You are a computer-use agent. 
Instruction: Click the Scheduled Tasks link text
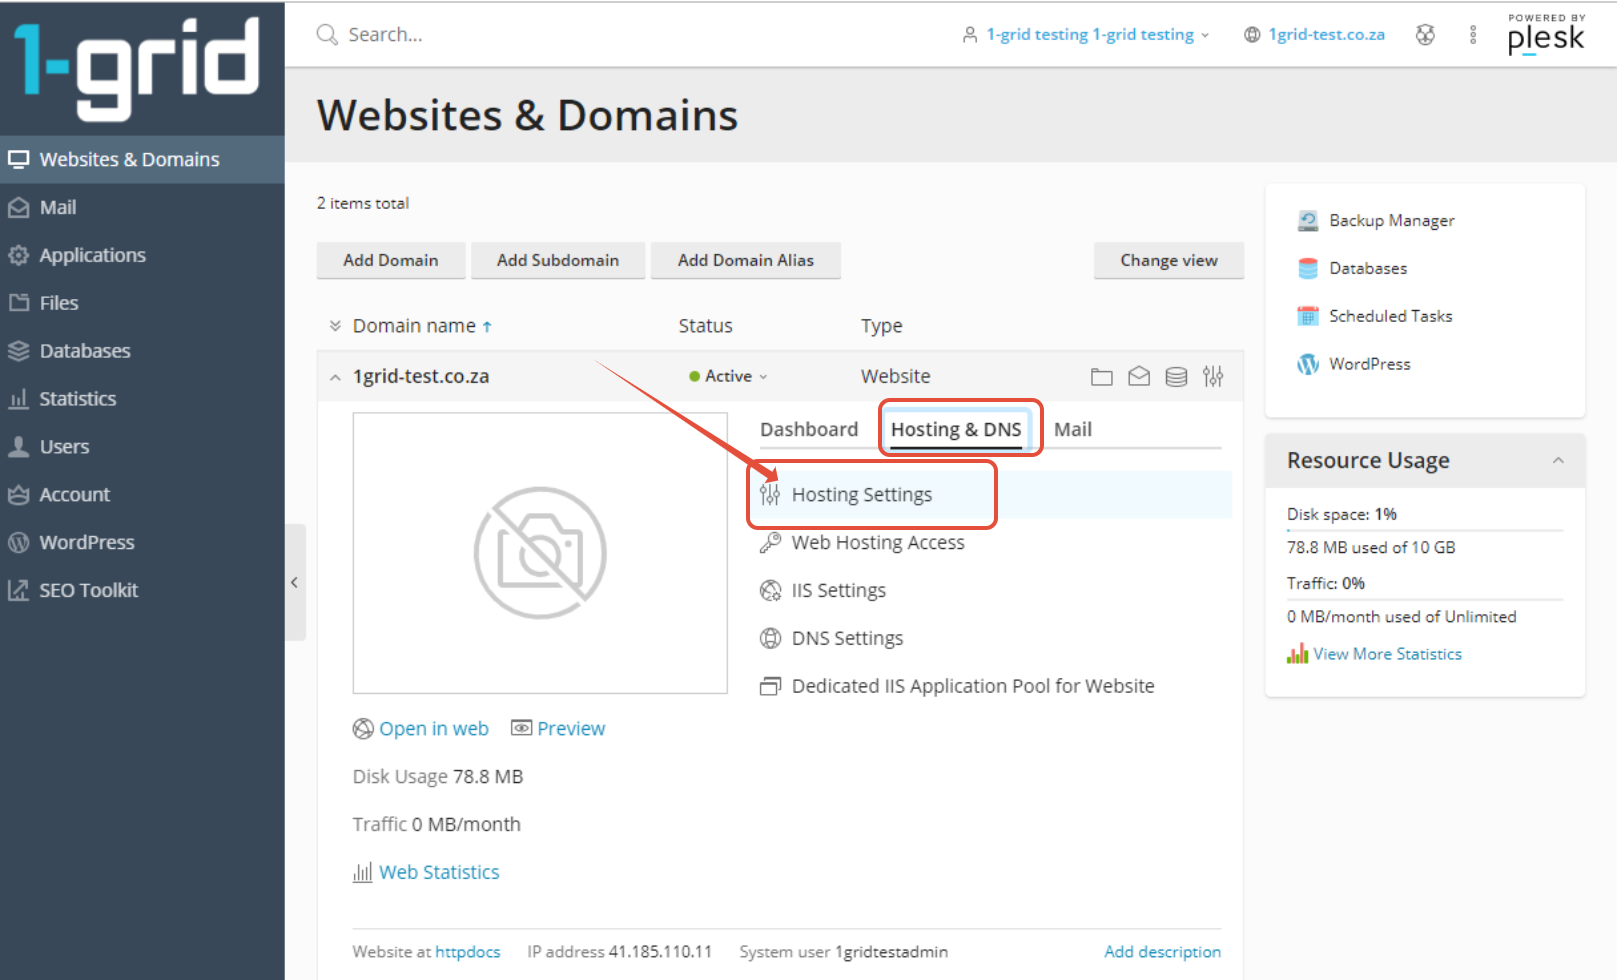point(1390,316)
